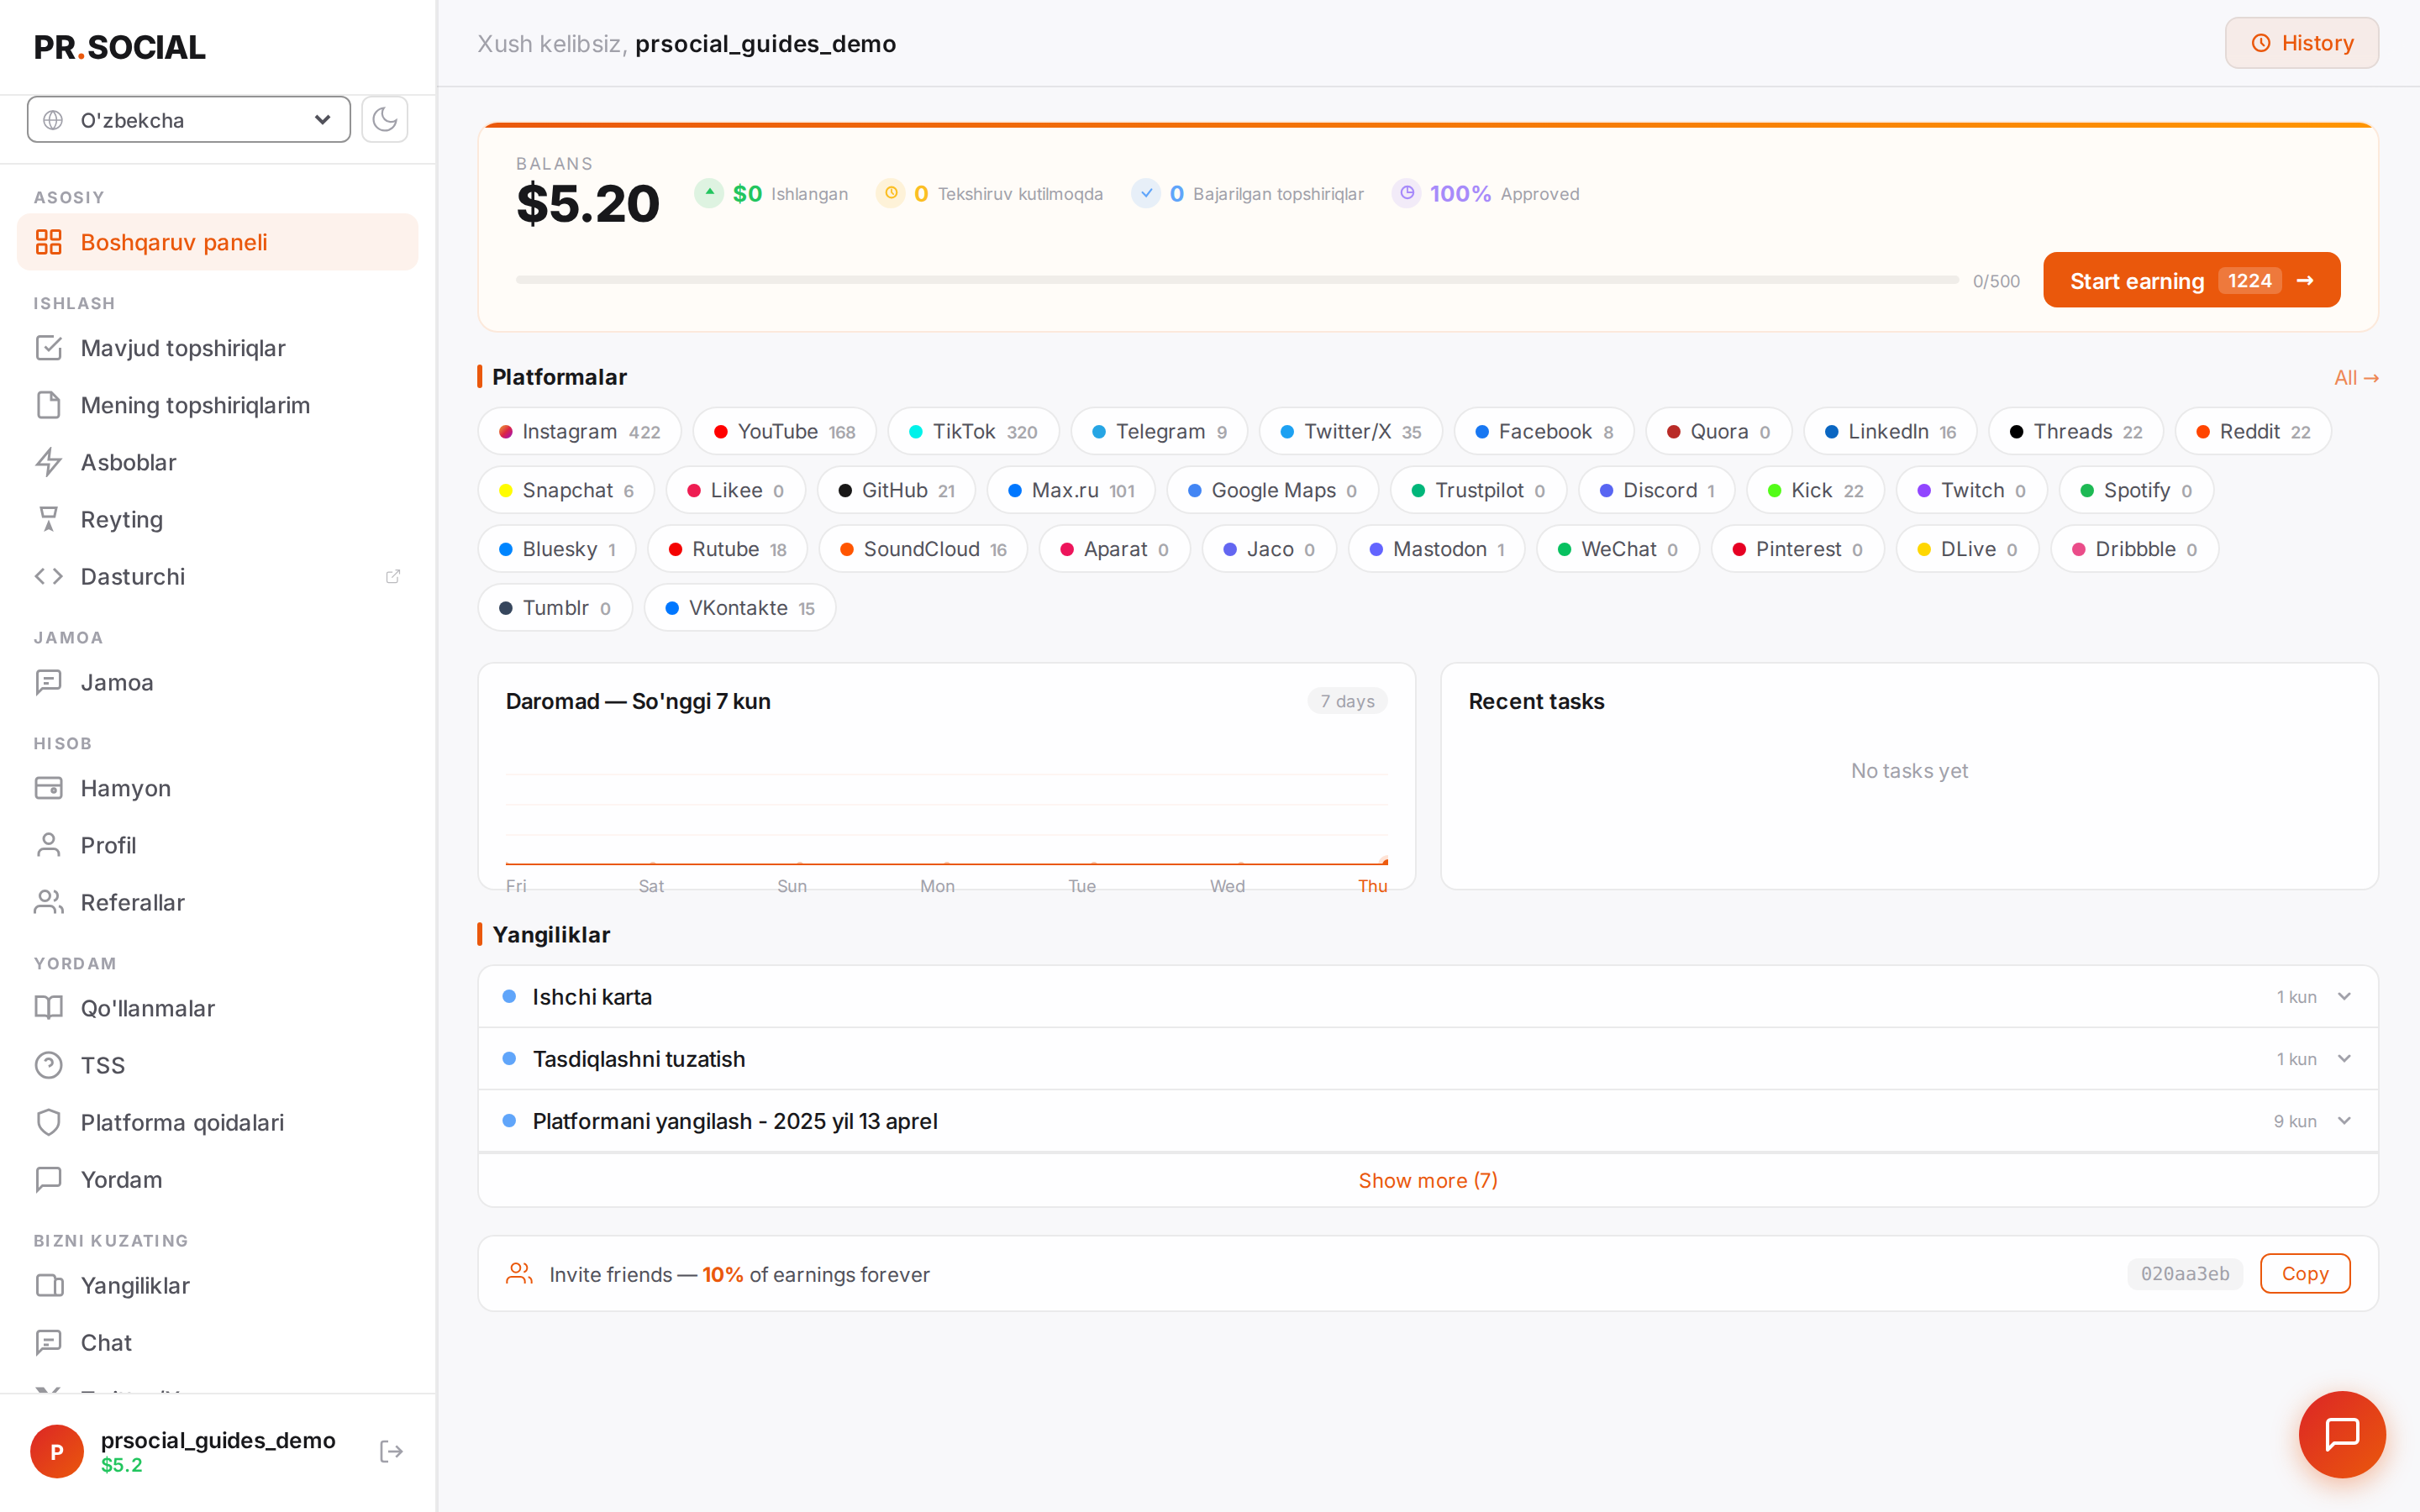Image resolution: width=2420 pixels, height=1512 pixels.
Task: Click the Asboblar lightning bolt icon
Action: coord(48,462)
